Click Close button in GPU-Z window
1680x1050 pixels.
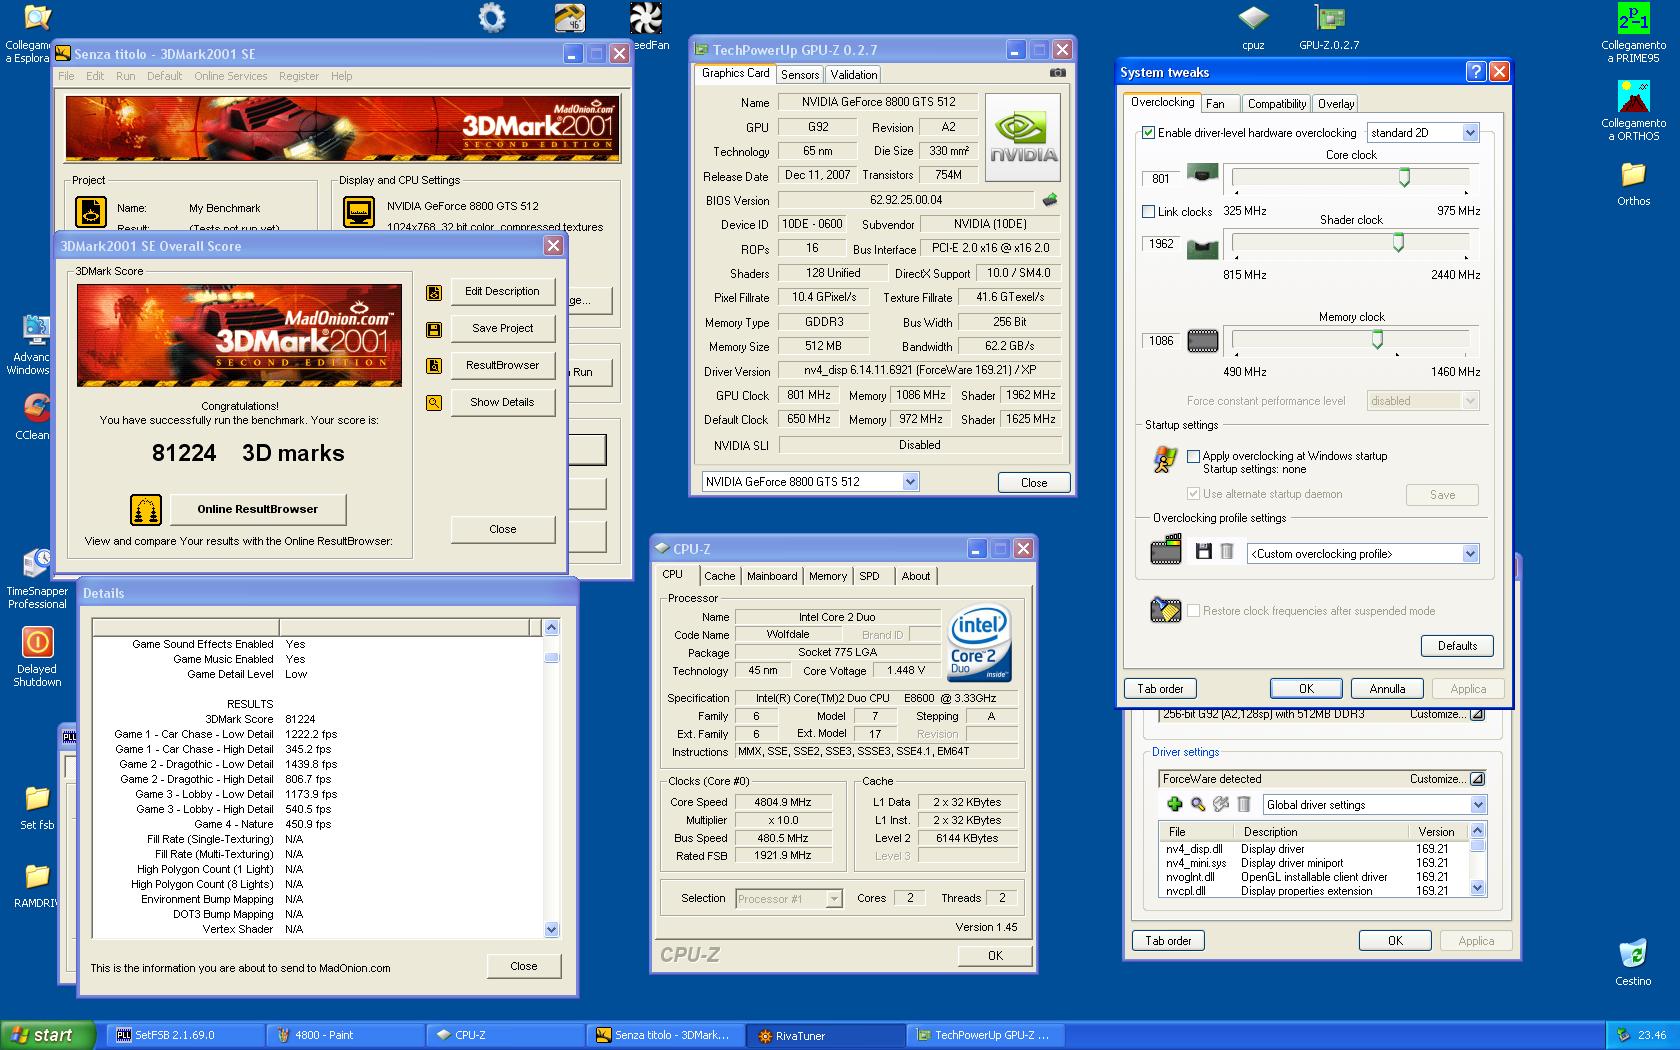pos(1034,482)
